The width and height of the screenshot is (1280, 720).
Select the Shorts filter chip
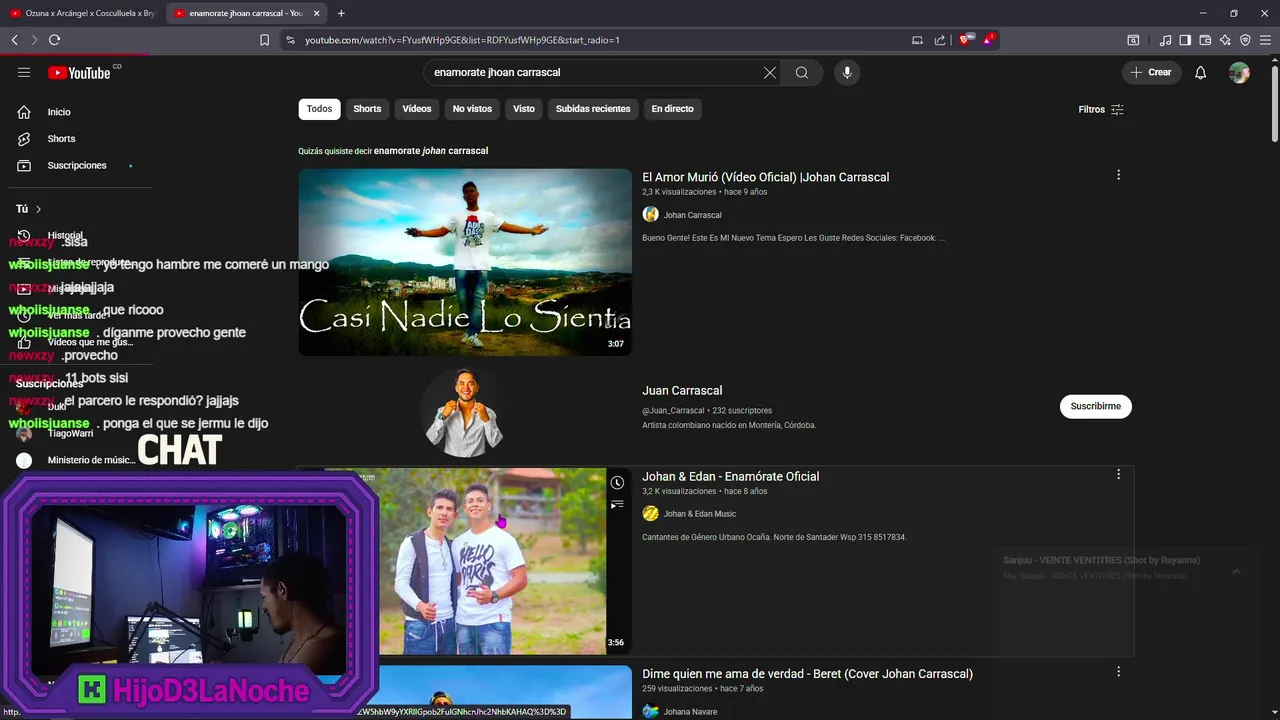point(367,109)
